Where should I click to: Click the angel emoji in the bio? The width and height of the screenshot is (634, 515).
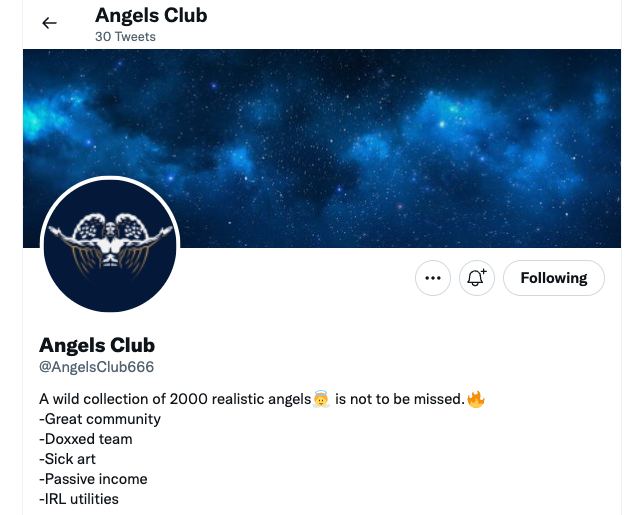pyautogui.click(x=321, y=399)
